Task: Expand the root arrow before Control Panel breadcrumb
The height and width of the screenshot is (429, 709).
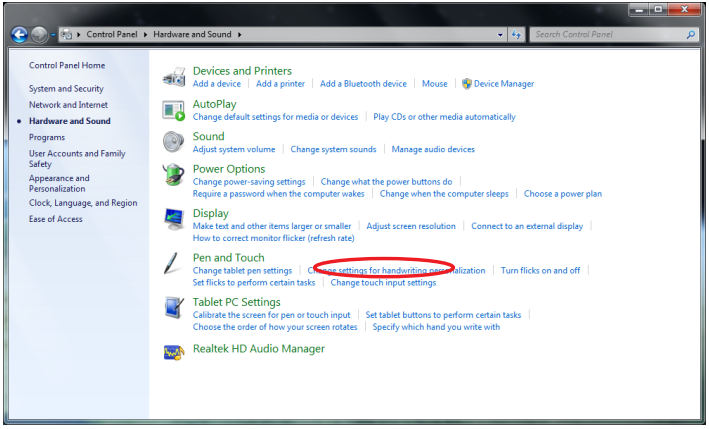Action: pos(79,34)
